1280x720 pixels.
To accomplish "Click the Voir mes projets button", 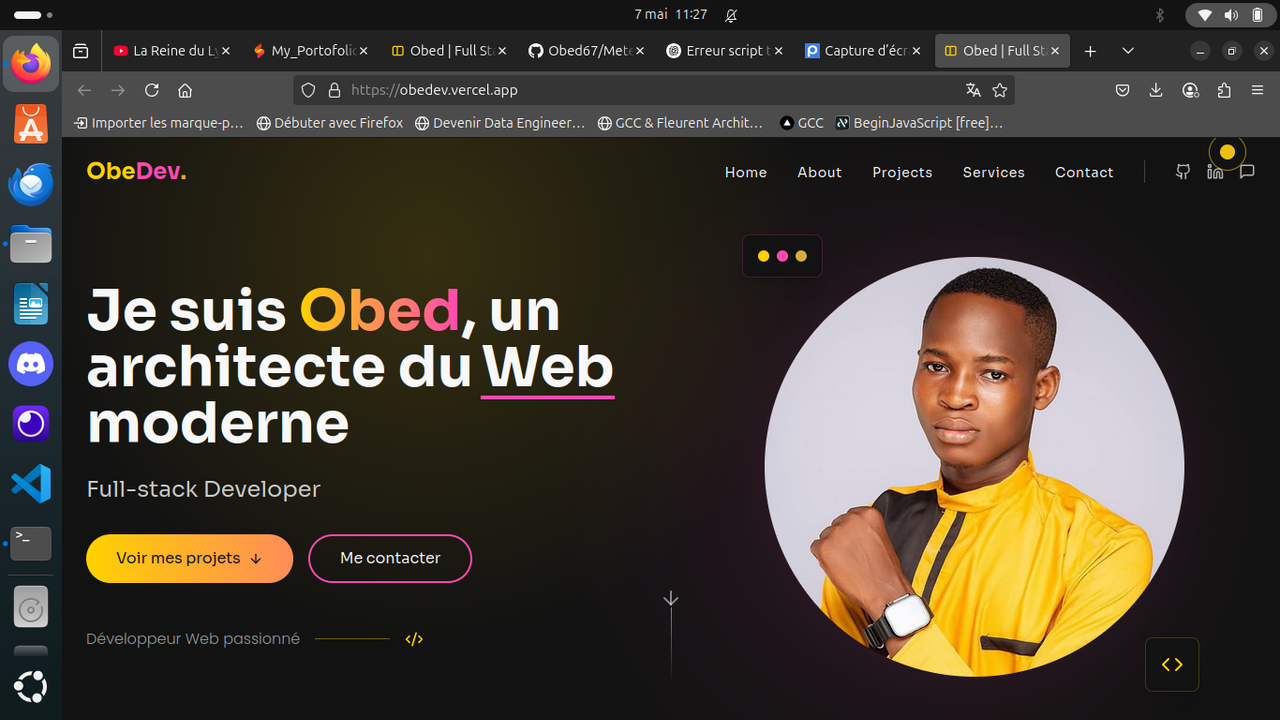I will [x=190, y=558].
